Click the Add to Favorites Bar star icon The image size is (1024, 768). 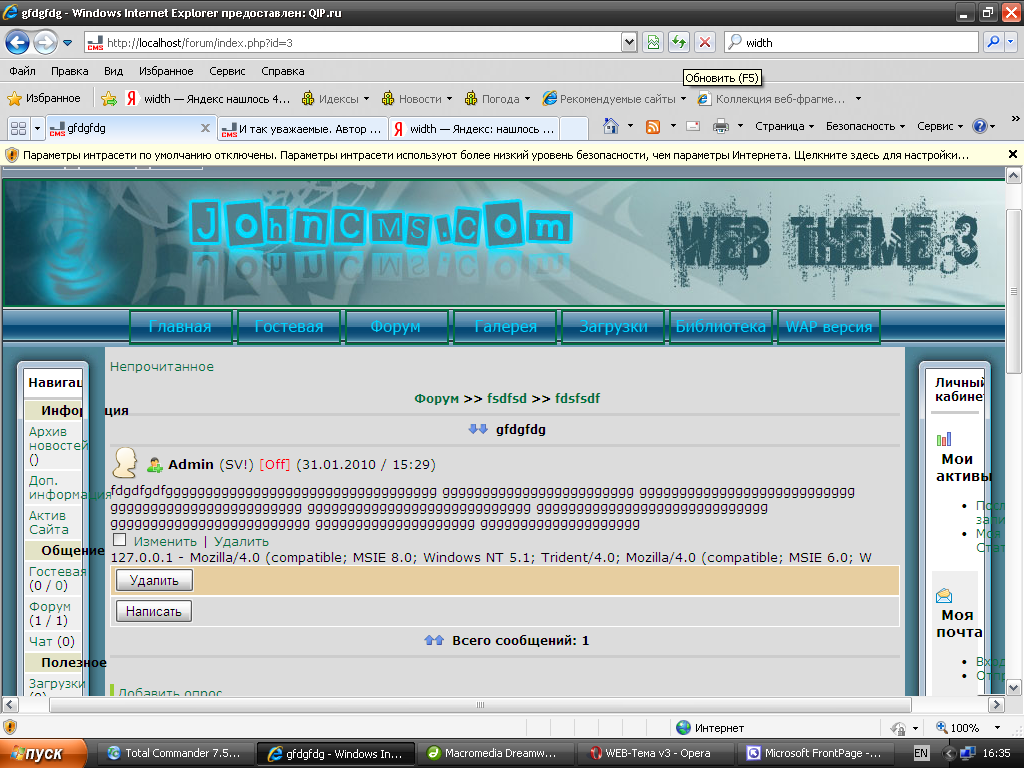click(109, 99)
